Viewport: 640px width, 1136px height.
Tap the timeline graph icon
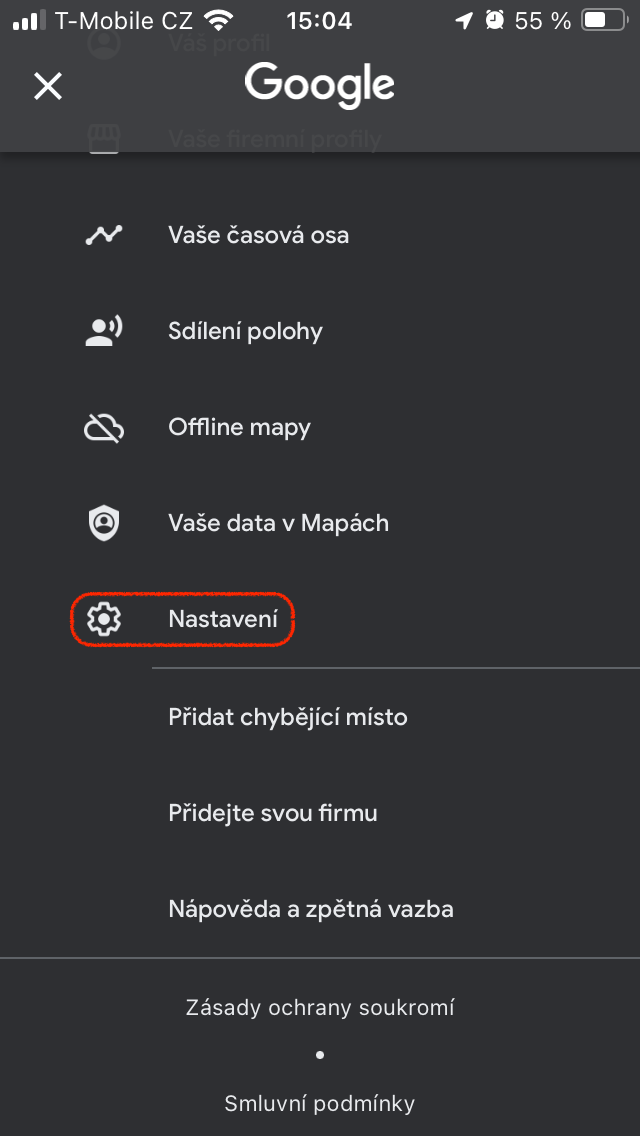(103, 235)
